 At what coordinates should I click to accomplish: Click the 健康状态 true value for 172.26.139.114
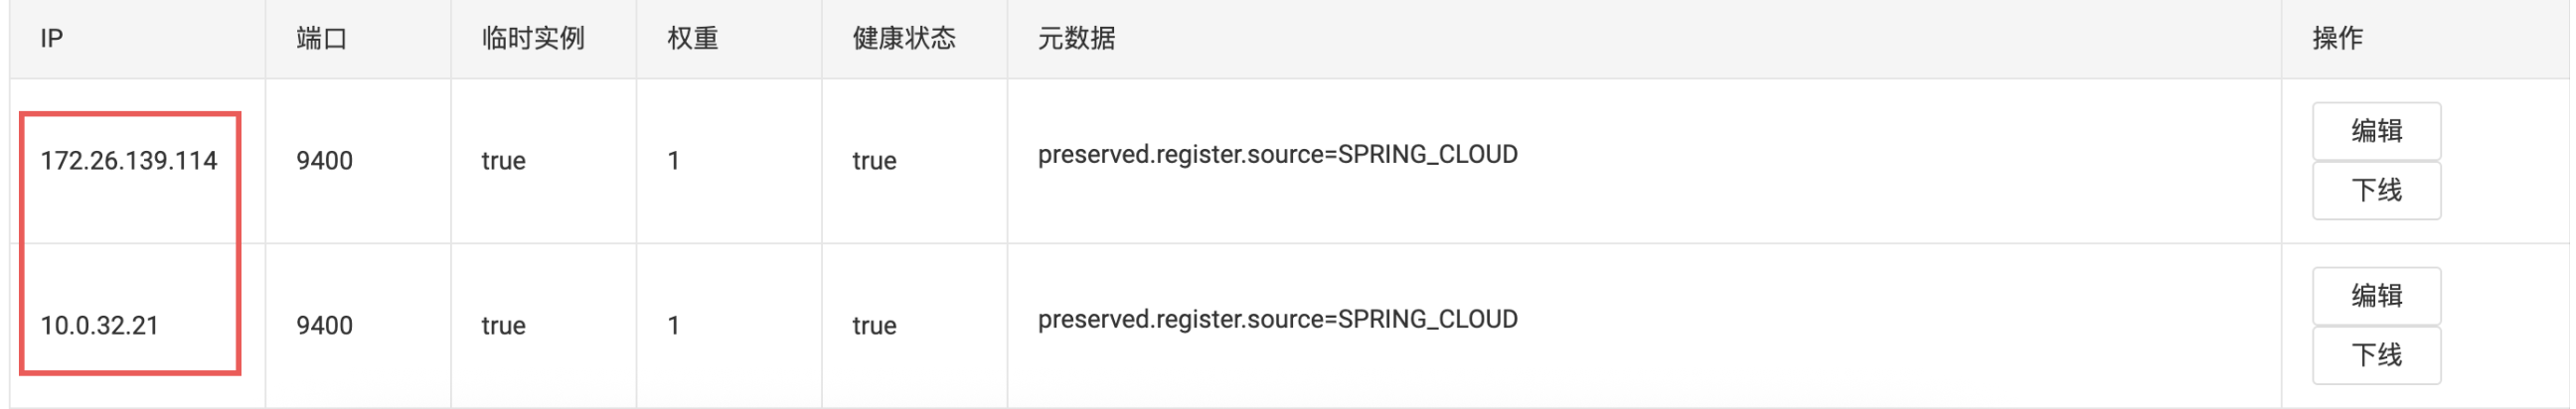(x=873, y=161)
